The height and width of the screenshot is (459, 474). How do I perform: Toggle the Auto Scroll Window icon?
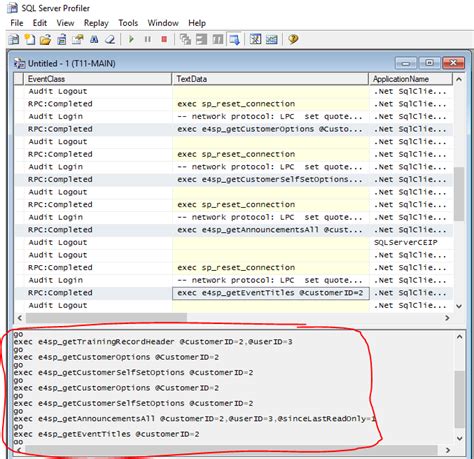click(234, 39)
